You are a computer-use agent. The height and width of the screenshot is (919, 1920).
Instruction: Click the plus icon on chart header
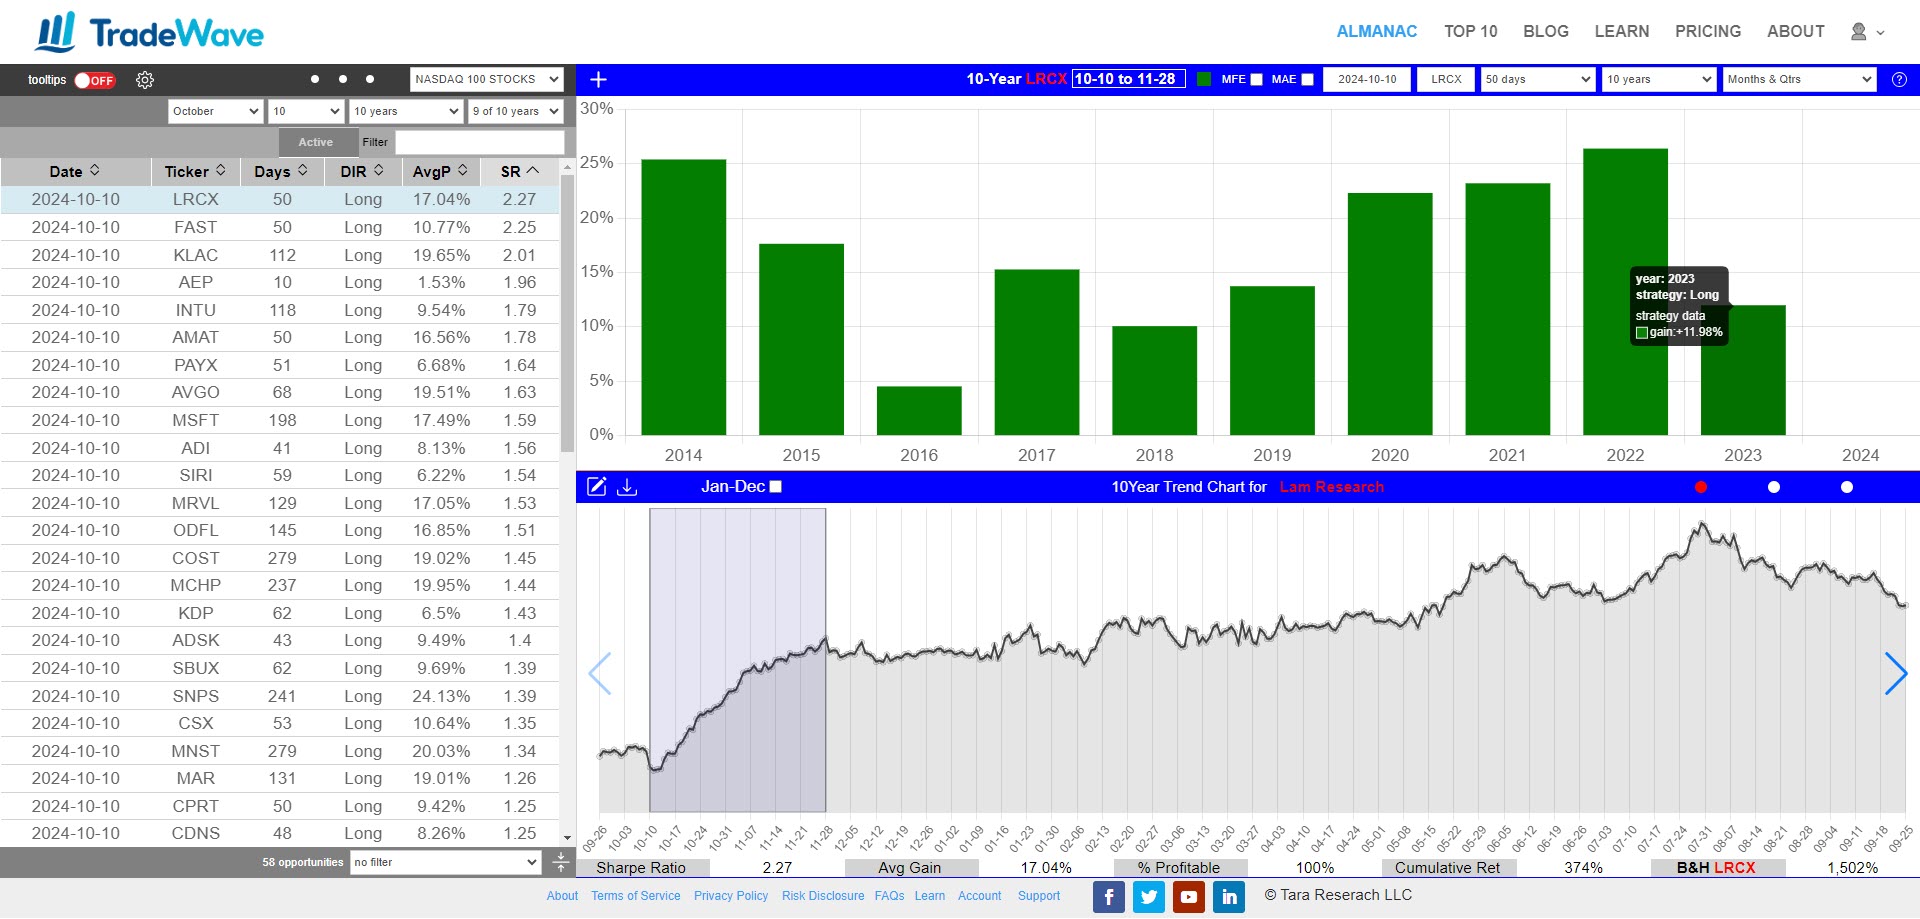point(598,80)
